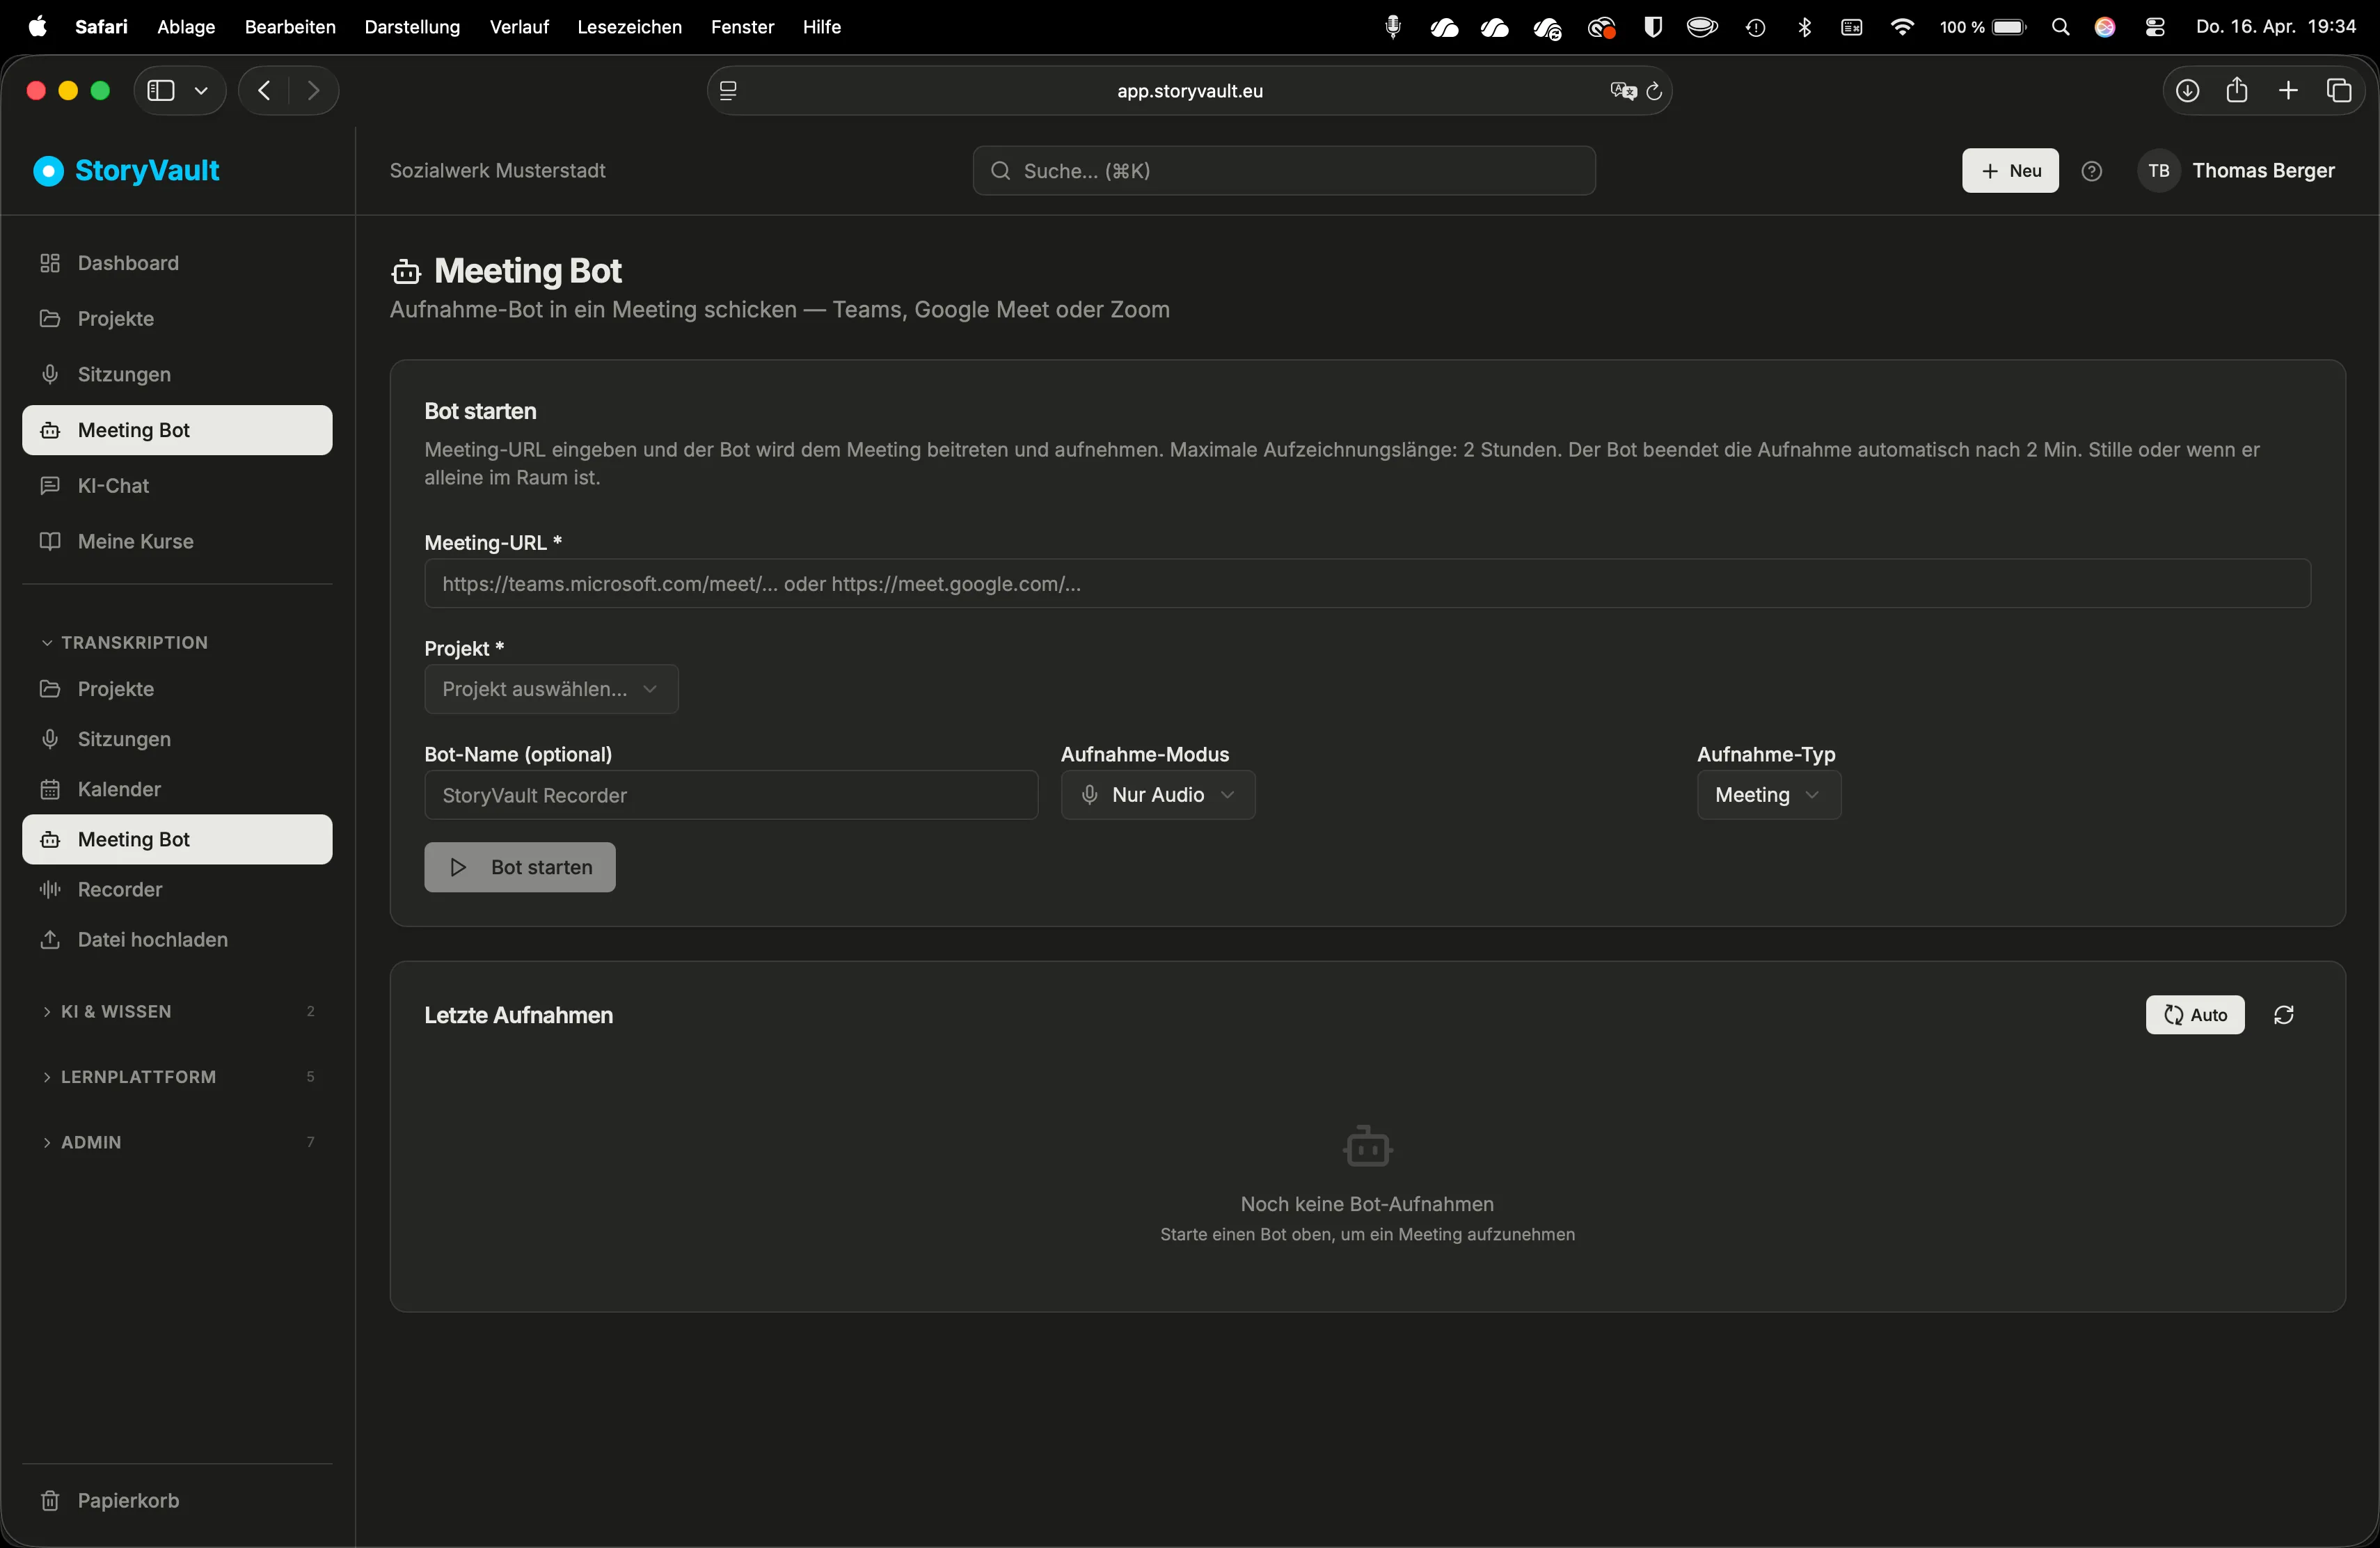2380x1548 pixels.
Task: Refresh the Letzte Aufnahmen list
Action: point(2283,1015)
